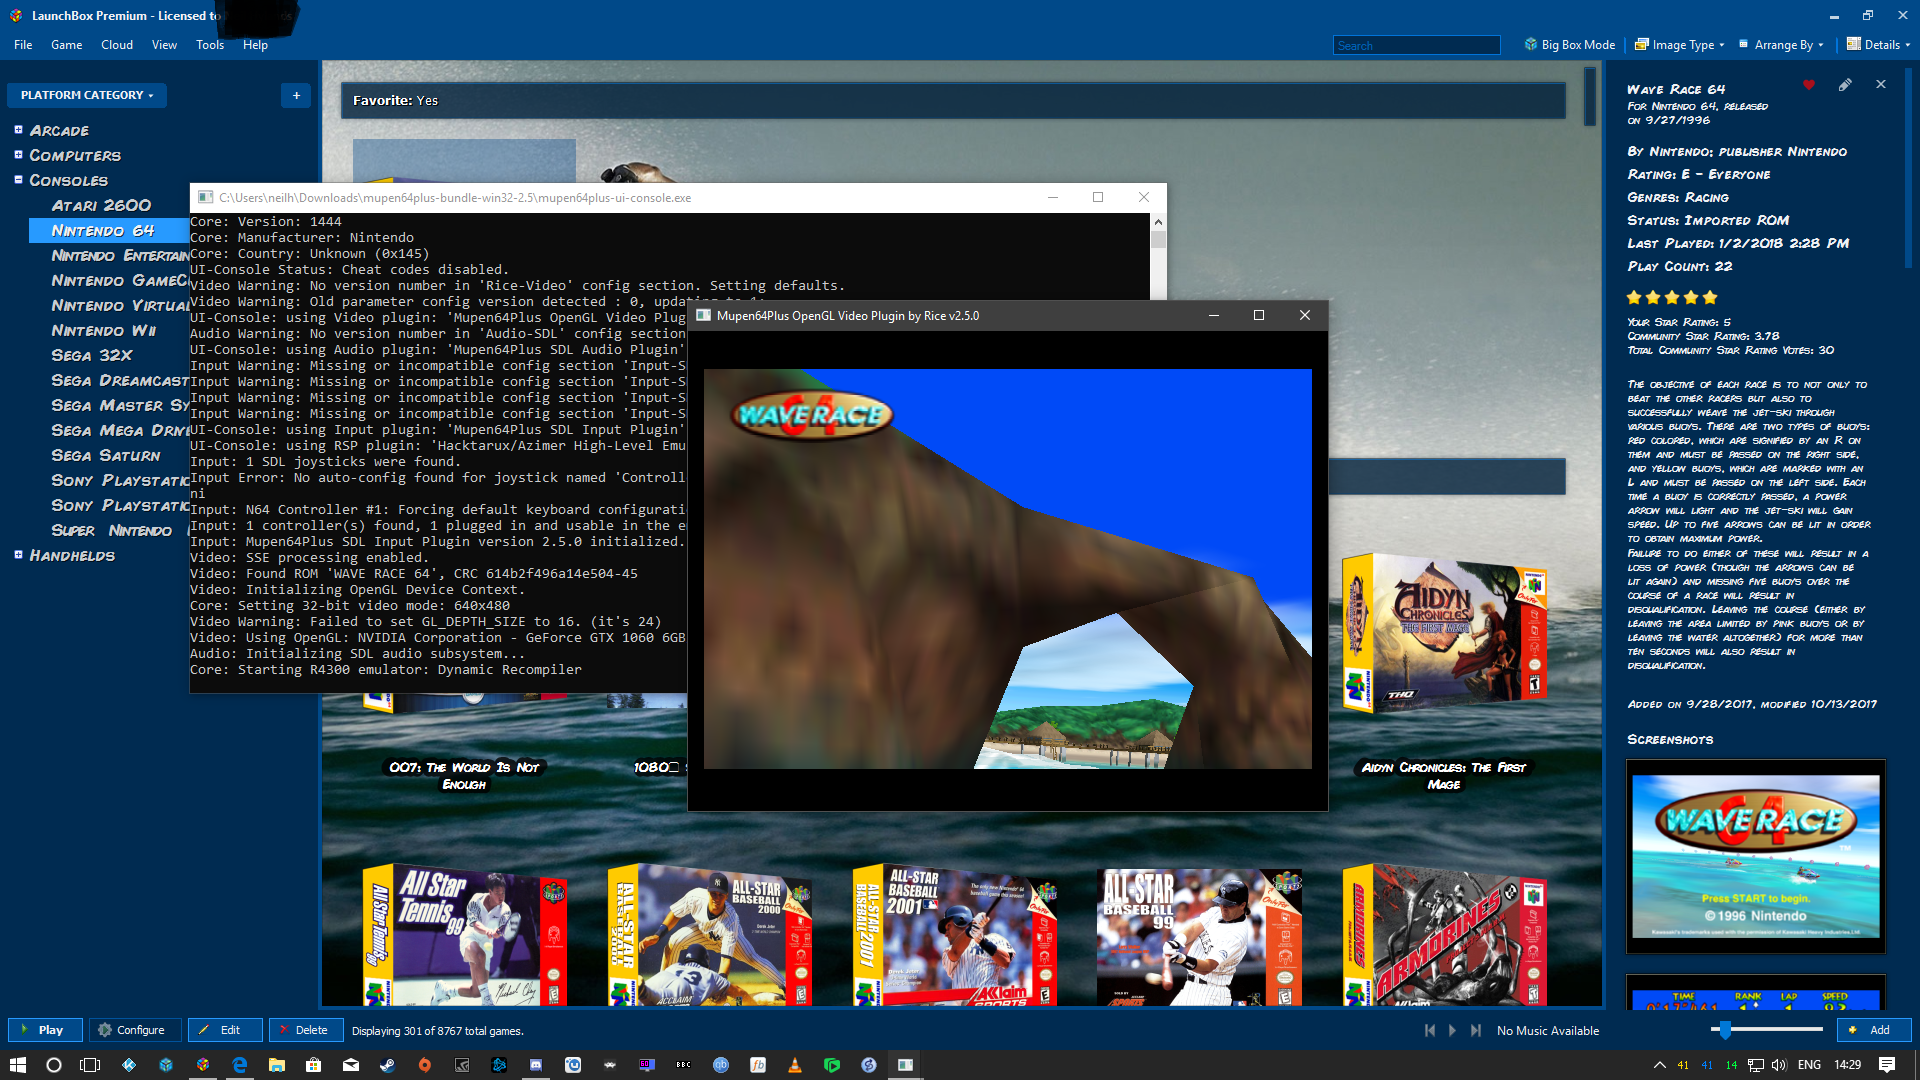Close the Wave Race 64 details panel

[x=1881, y=84]
